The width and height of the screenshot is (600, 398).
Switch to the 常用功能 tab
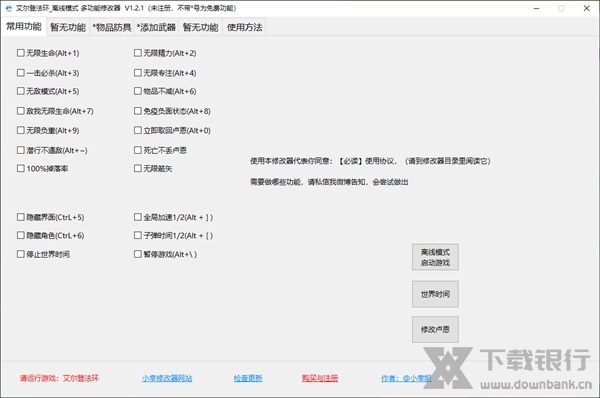[x=24, y=27]
